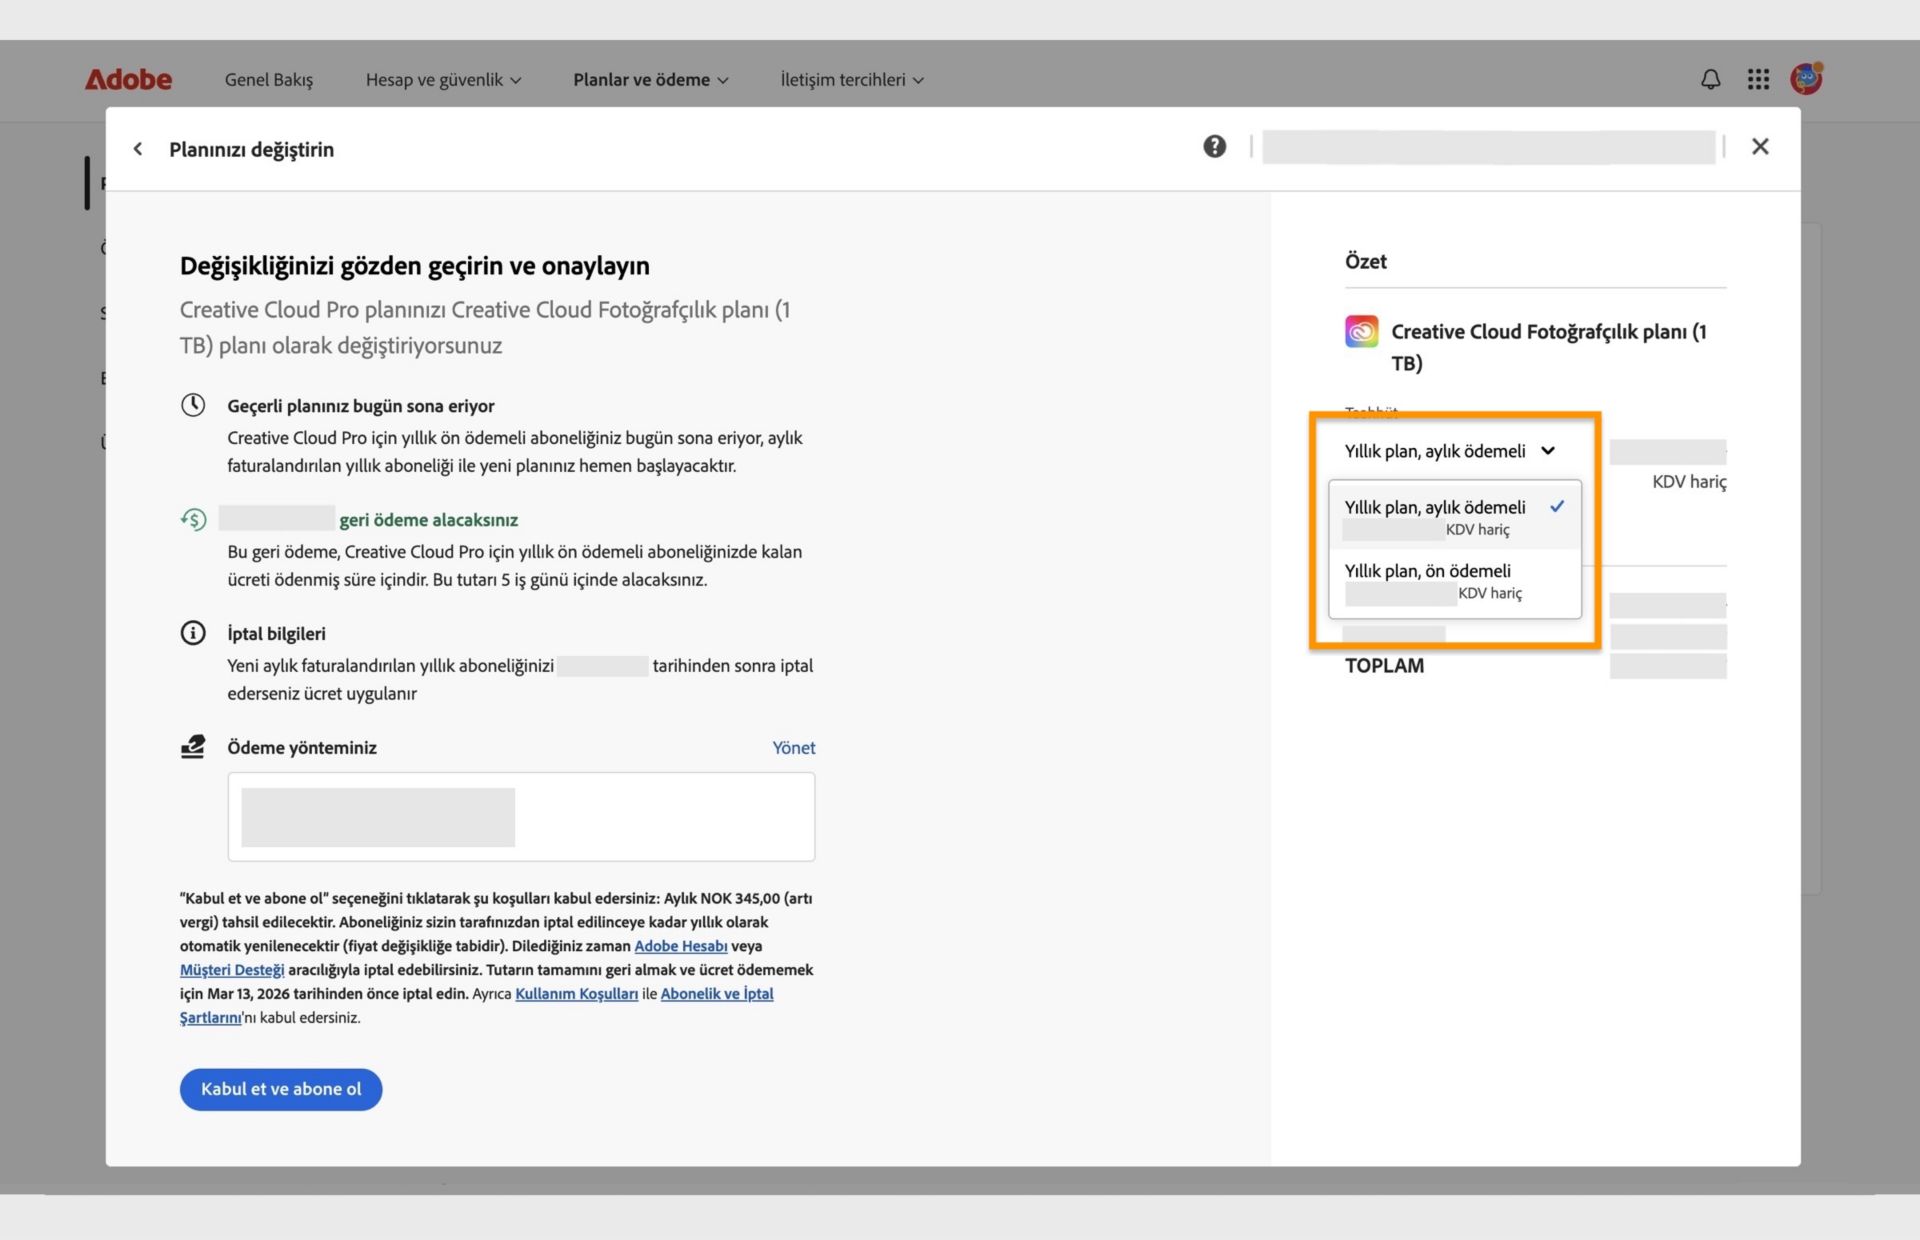Expand Hesap ve güvenlik menu
Image resolution: width=1920 pixels, height=1240 pixels.
pyautogui.click(x=443, y=80)
